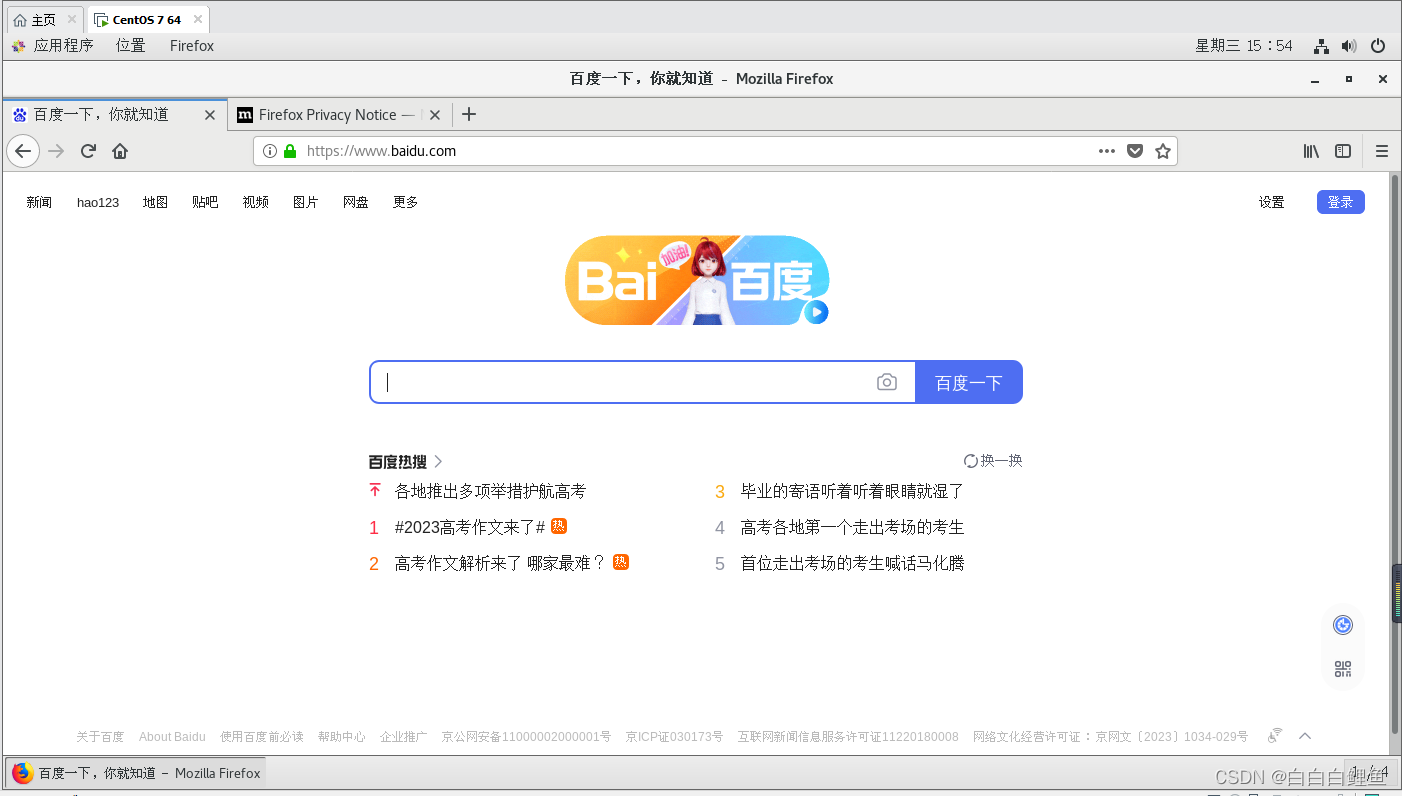
Task: Click the 登录 login button
Action: pos(1340,202)
